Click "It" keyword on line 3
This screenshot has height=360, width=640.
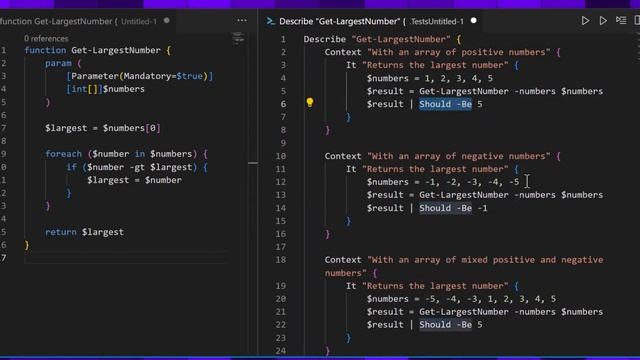coord(351,65)
